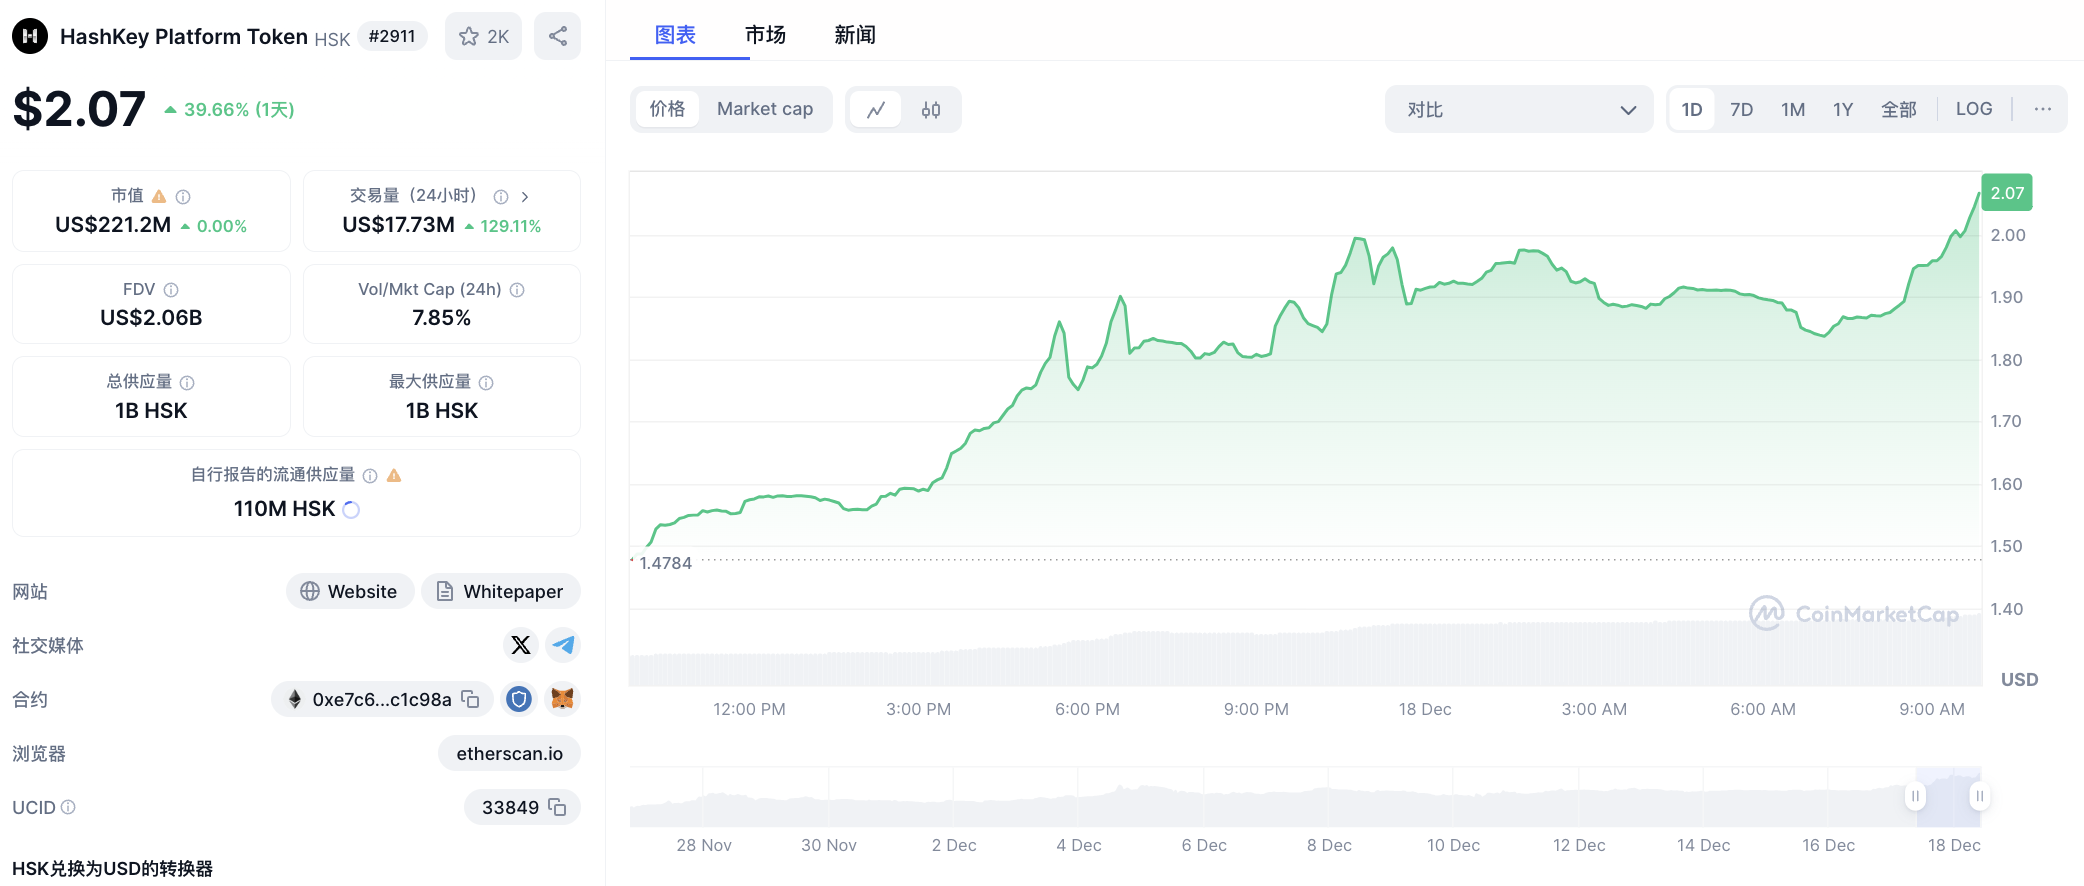
Task: Show info icon beside Vol/Mkt Cap (24h)
Action: (517, 290)
